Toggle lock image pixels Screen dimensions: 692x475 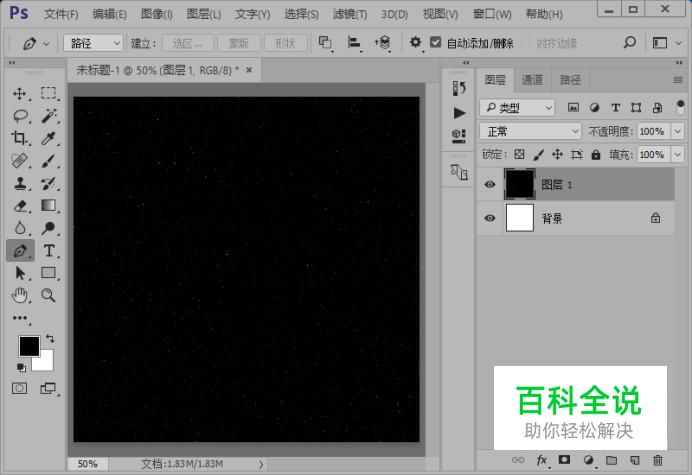coord(538,155)
